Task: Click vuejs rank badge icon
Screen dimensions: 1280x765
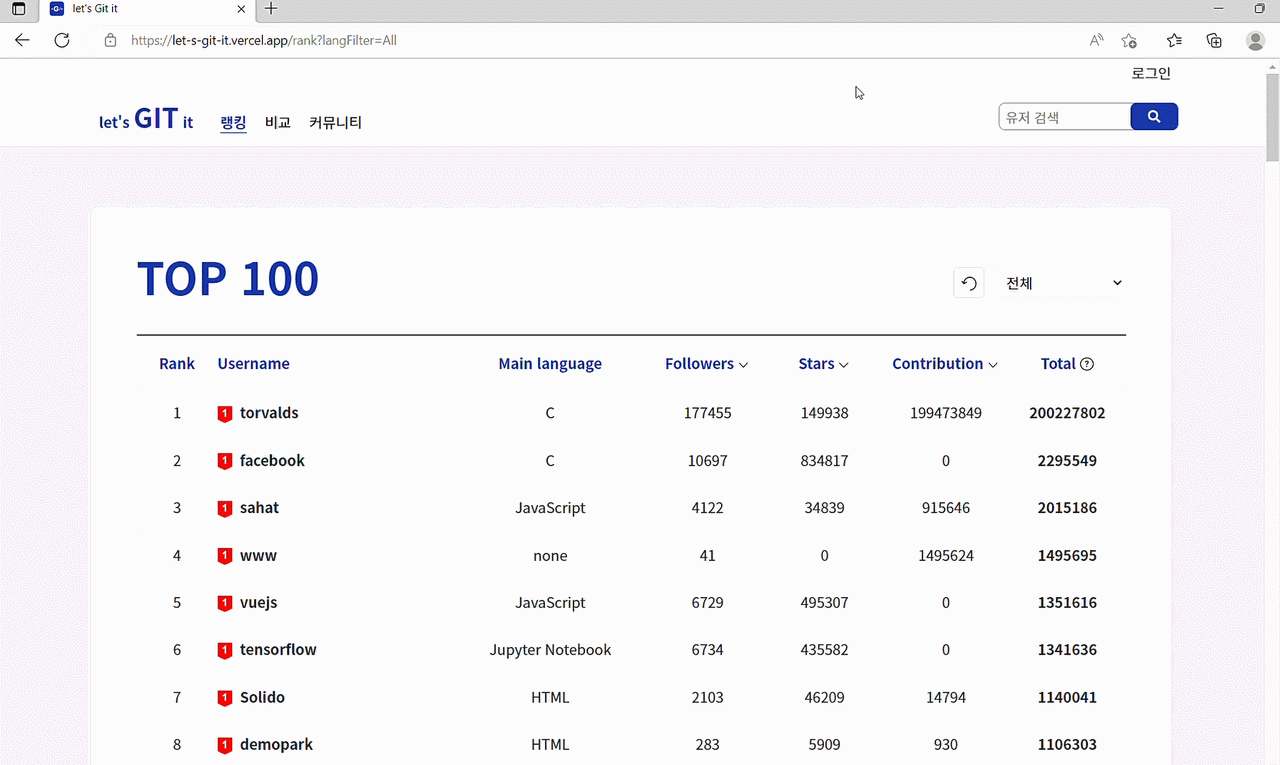Action: (x=225, y=604)
